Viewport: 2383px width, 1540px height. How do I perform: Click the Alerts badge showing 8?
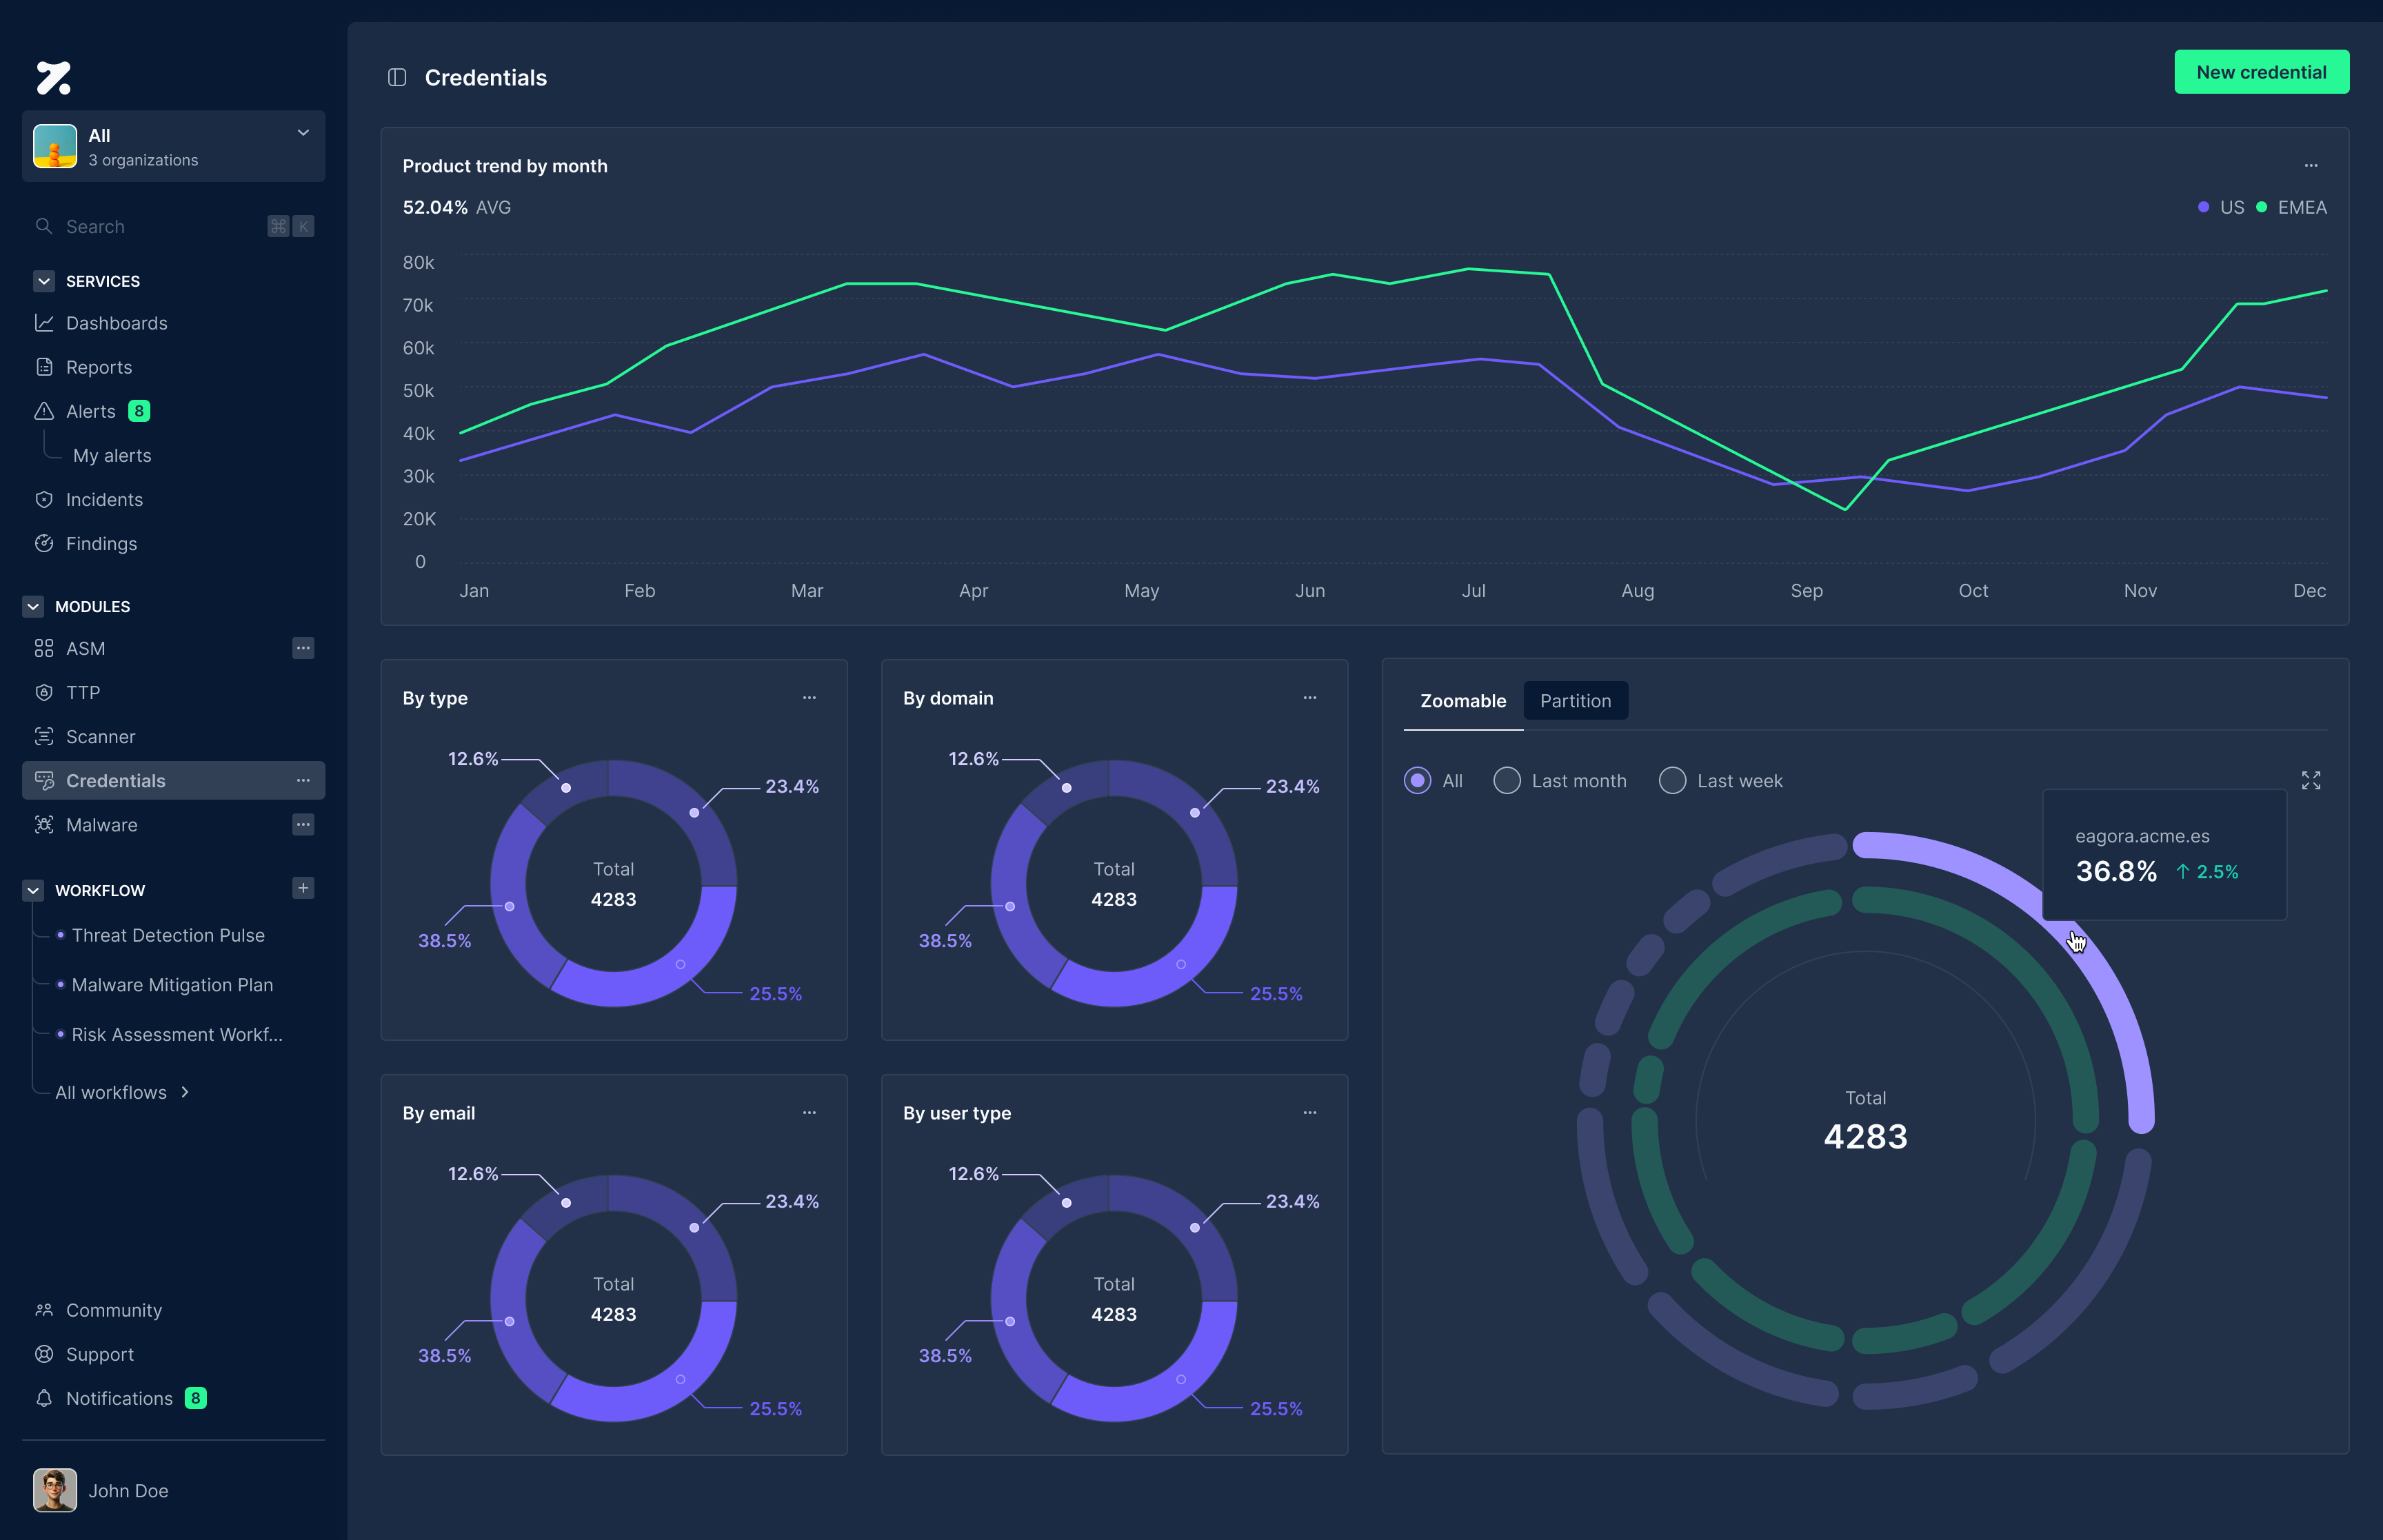pos(139,411)
